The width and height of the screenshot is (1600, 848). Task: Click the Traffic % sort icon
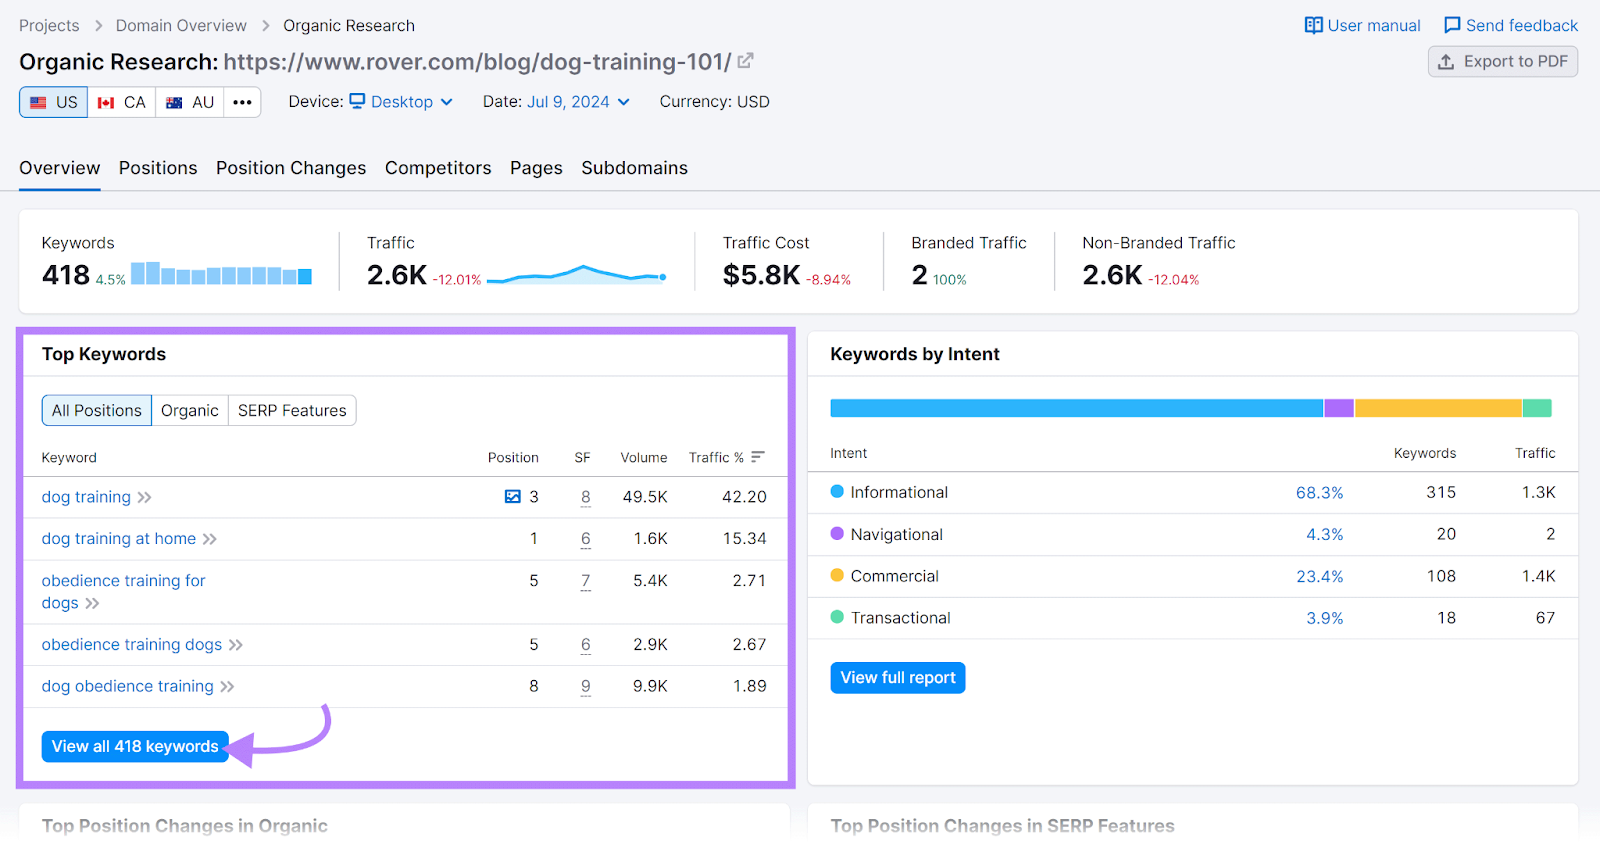[x=758, y=457]
